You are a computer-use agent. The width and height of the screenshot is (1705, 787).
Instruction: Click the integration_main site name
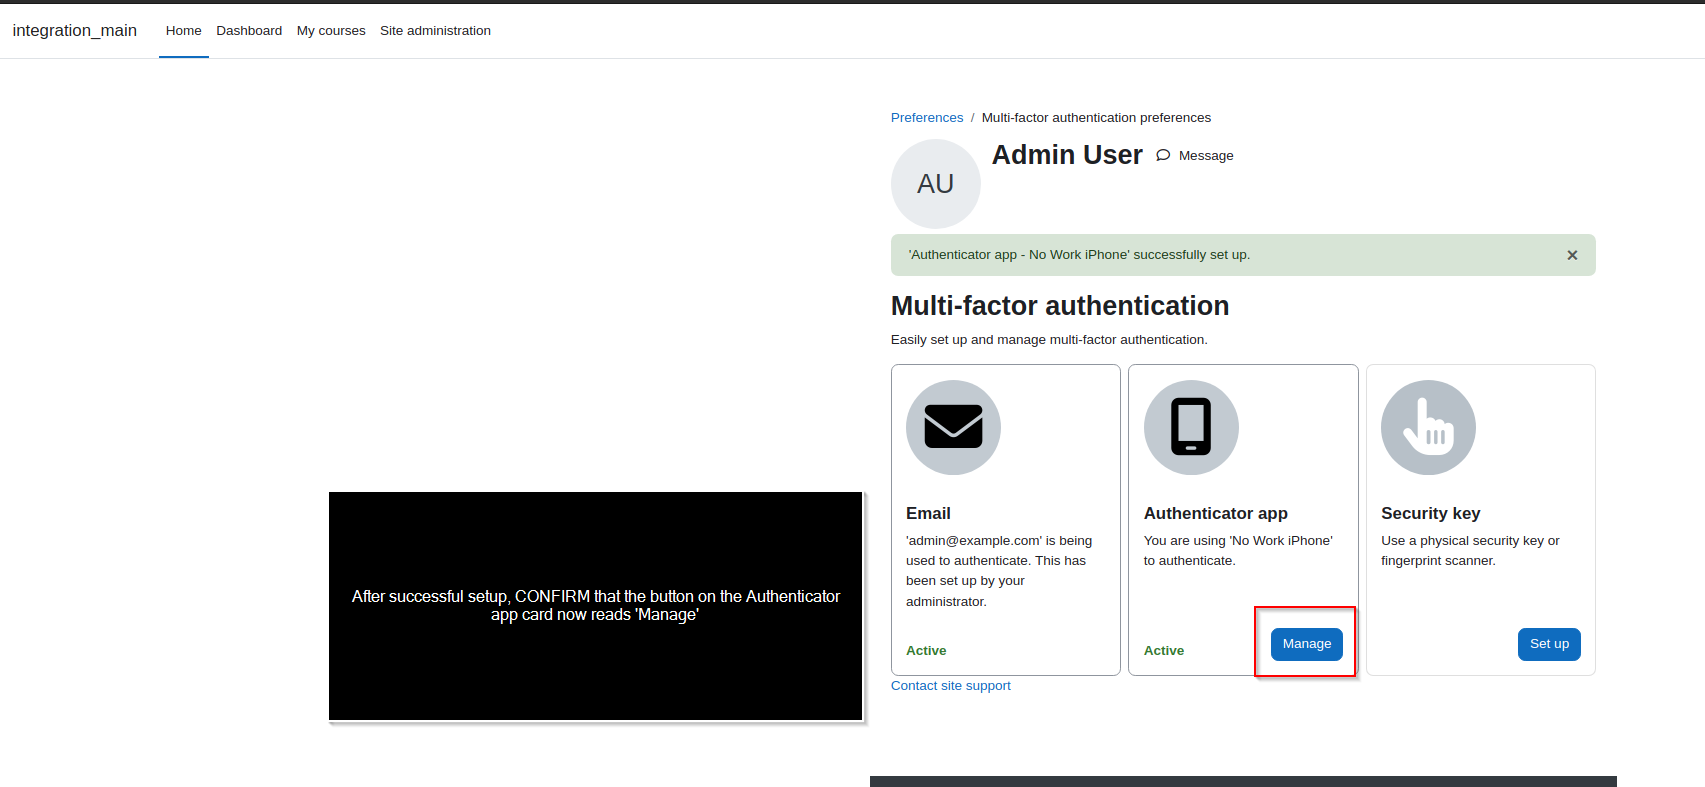(x=75, y=31)
